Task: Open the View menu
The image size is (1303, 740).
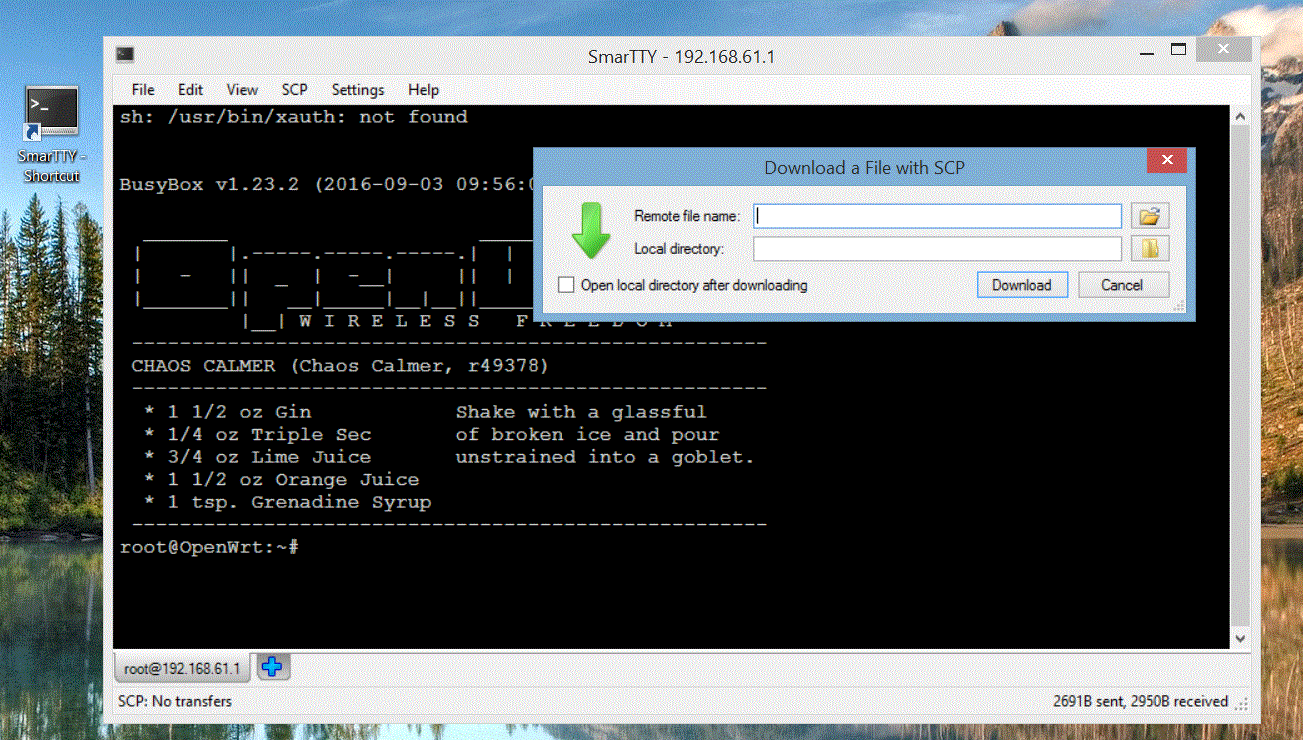Action: coord(242,89)
